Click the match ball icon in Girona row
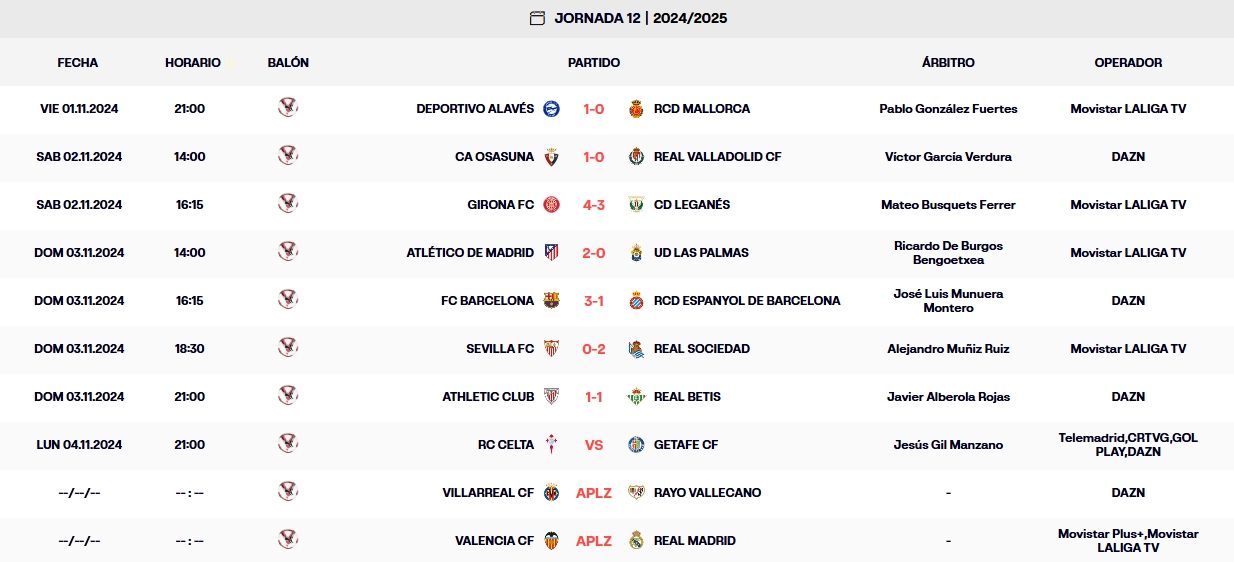Screen dimensions: 1234x562 pos(288,204)
